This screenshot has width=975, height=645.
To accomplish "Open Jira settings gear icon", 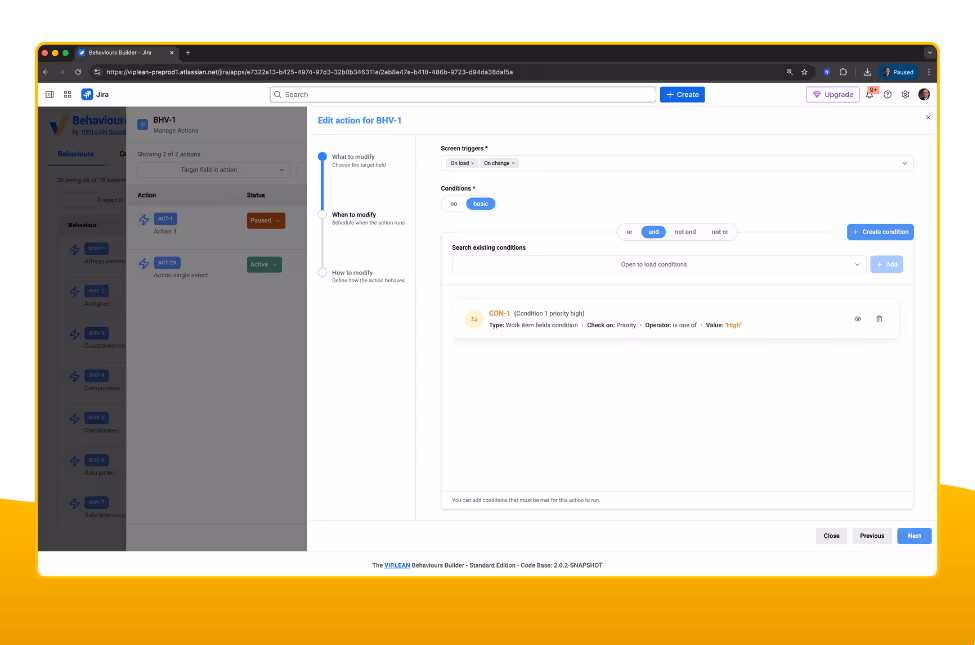I will point(905,95).
